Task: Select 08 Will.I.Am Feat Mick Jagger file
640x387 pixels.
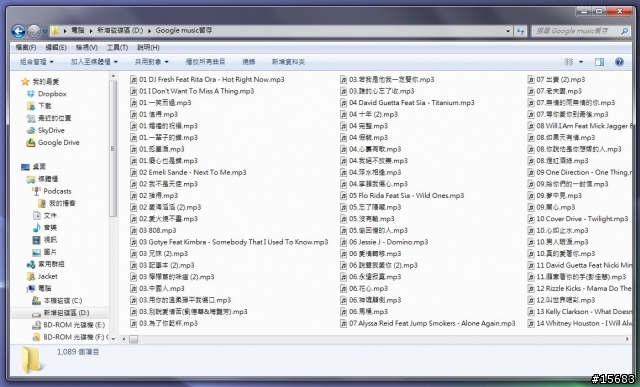Action: tap(579, 126)
